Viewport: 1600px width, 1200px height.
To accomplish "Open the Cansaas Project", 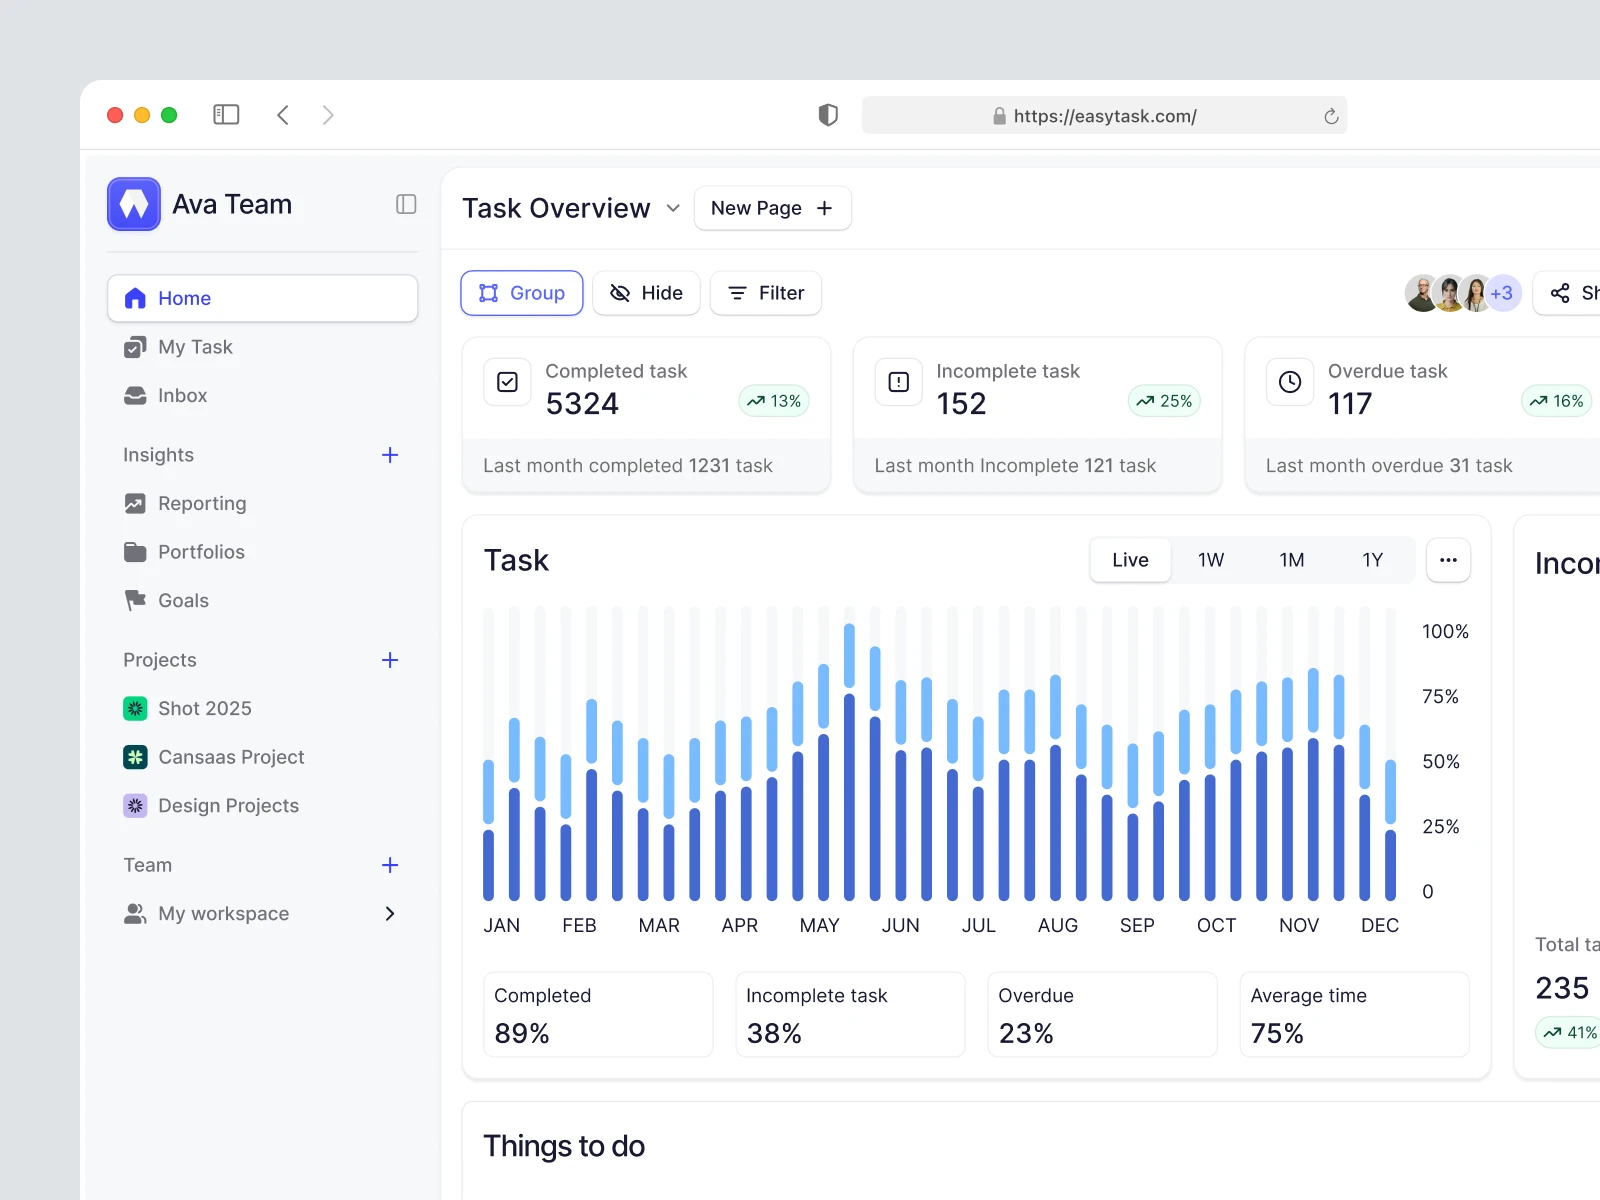I will [262, 757].
